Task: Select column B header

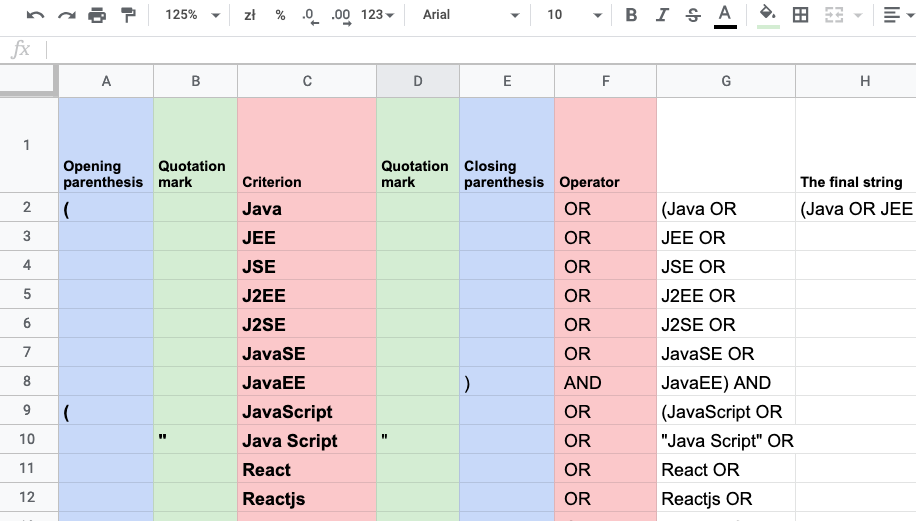Action: (x=196, y=81)
